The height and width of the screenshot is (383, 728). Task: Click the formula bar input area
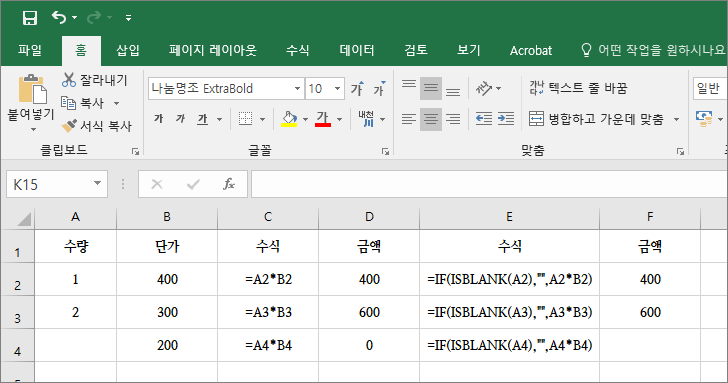point(489,184)
